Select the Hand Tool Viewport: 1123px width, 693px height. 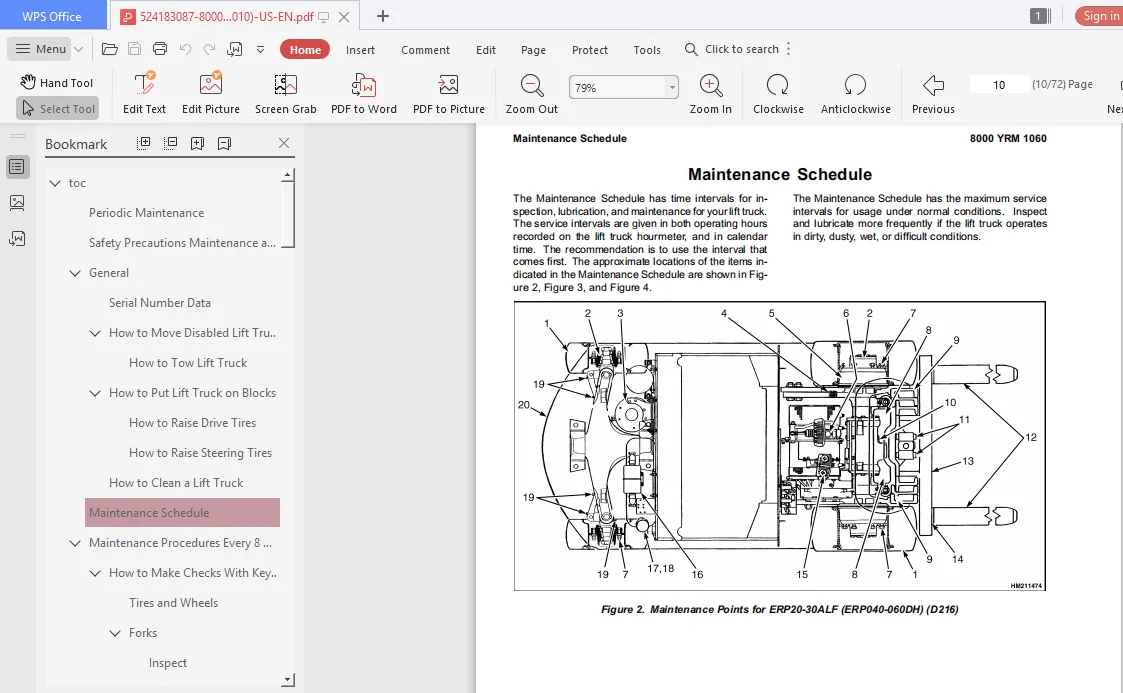[57, 82]
